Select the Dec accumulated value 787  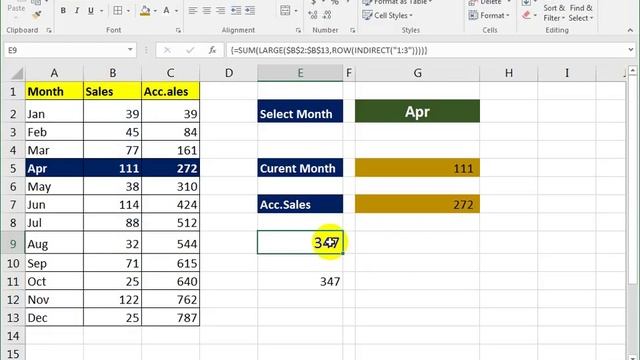(171, 318)
